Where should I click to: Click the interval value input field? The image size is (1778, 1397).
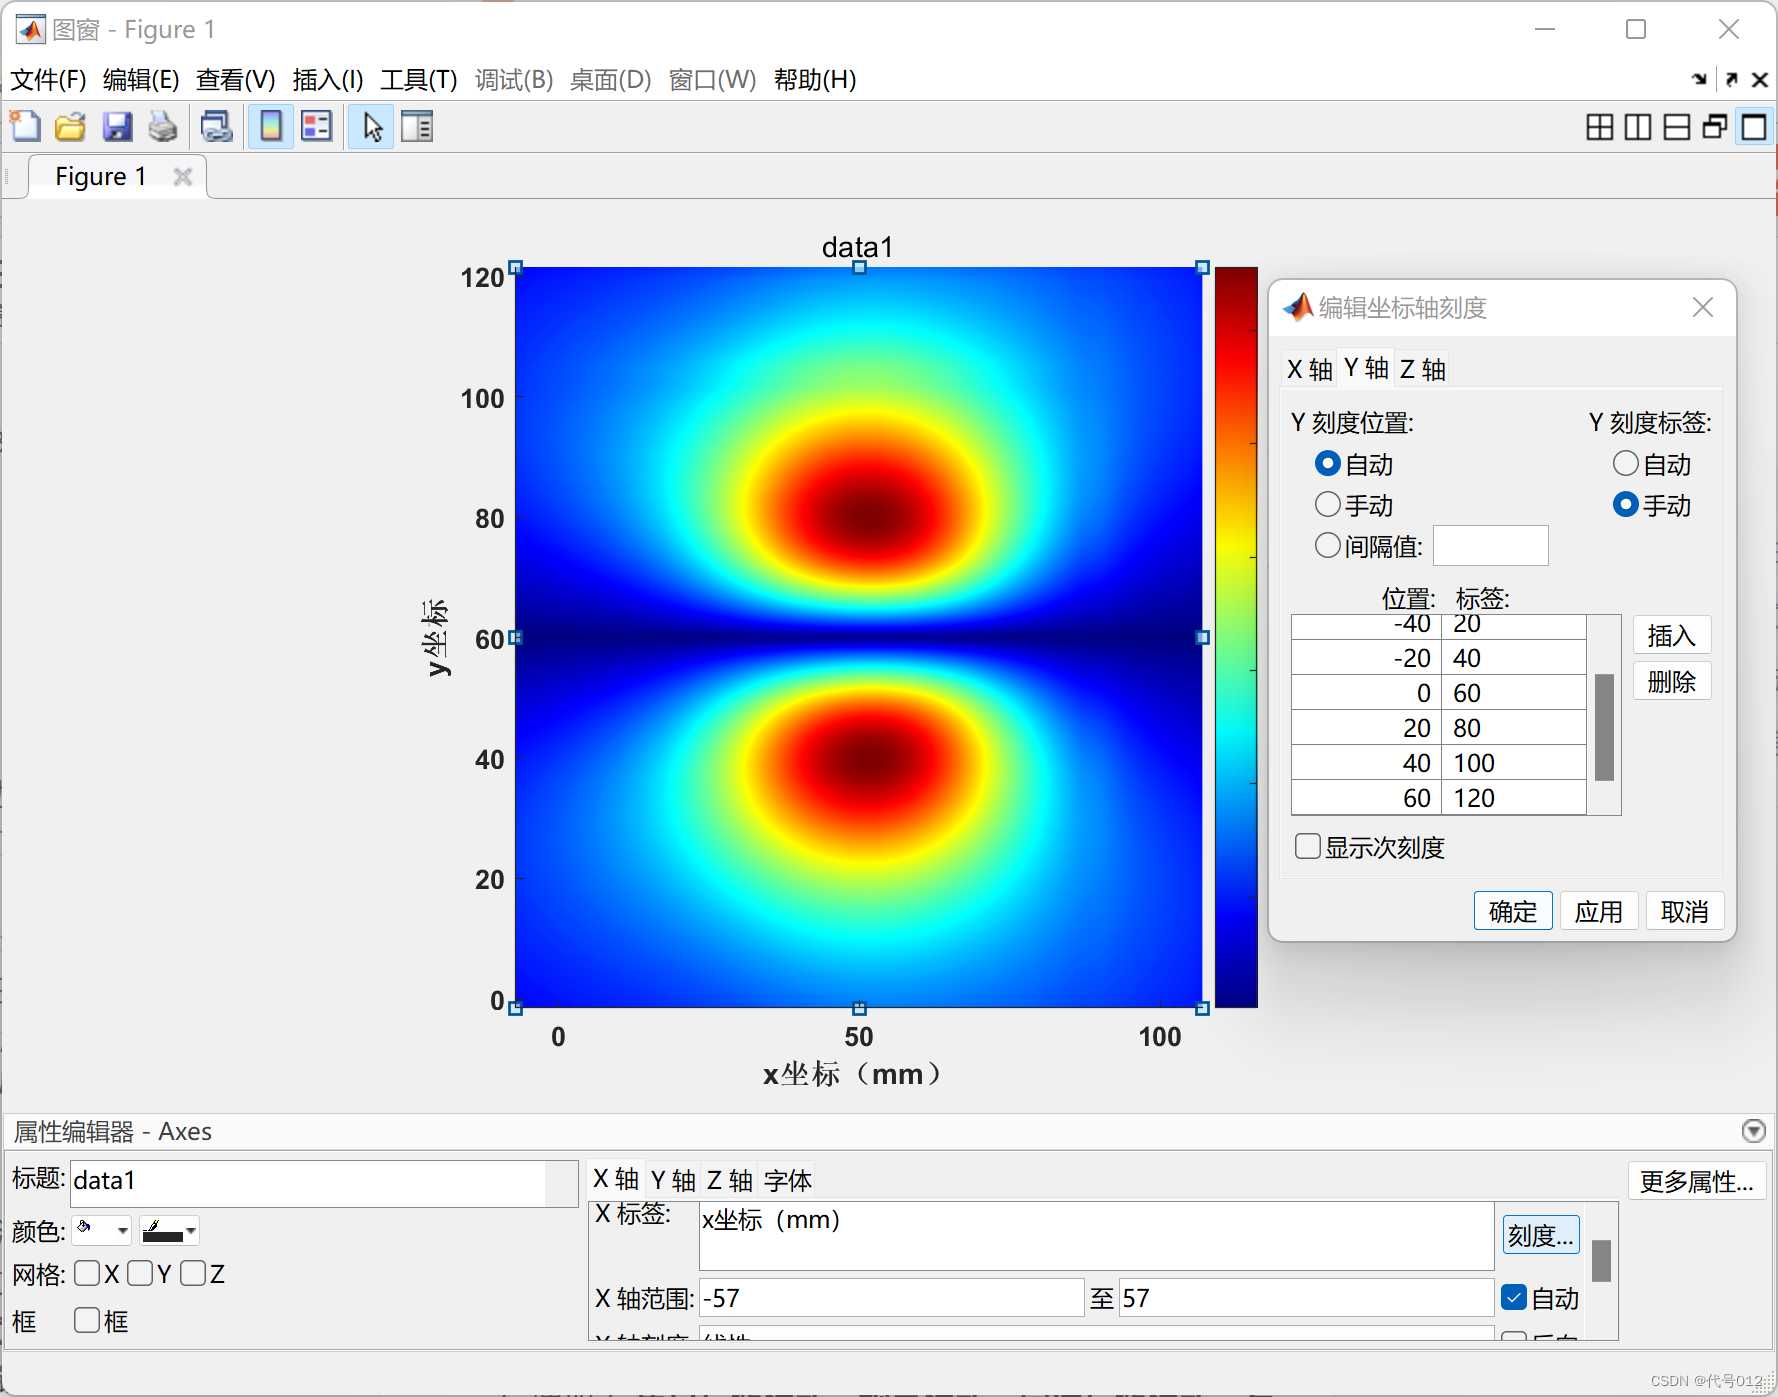pos(1490,546)
